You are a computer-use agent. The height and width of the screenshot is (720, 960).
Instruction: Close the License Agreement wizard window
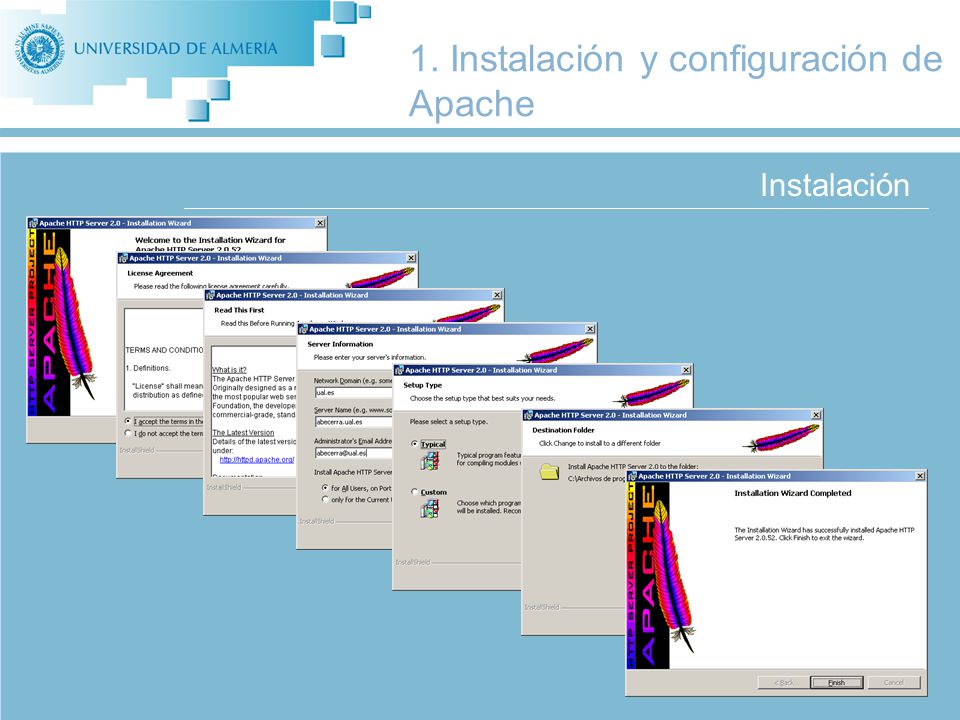coord(411,258)
